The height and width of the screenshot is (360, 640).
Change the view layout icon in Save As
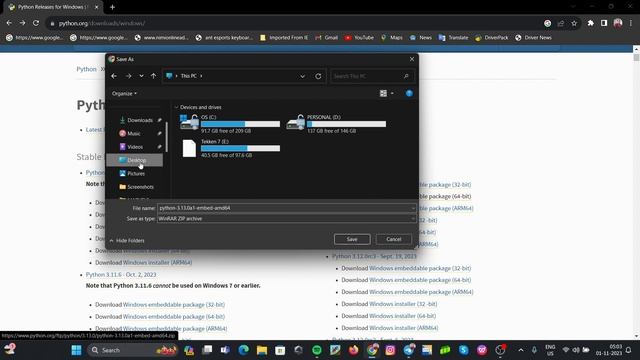(x=383, y=93)
